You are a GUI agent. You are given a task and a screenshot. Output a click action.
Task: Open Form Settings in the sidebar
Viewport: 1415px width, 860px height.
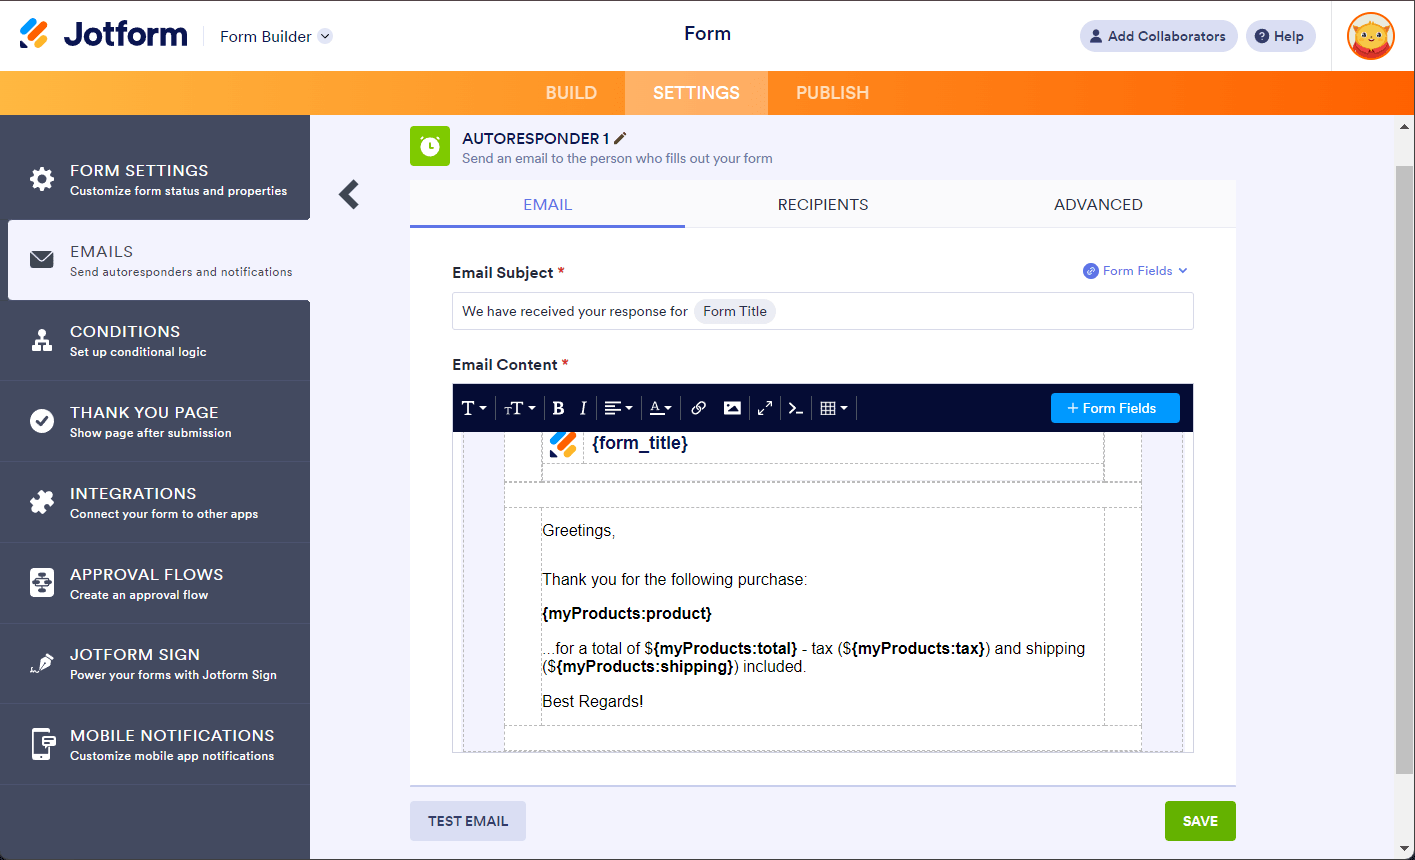pyautogui.click(x=155, y=179)
